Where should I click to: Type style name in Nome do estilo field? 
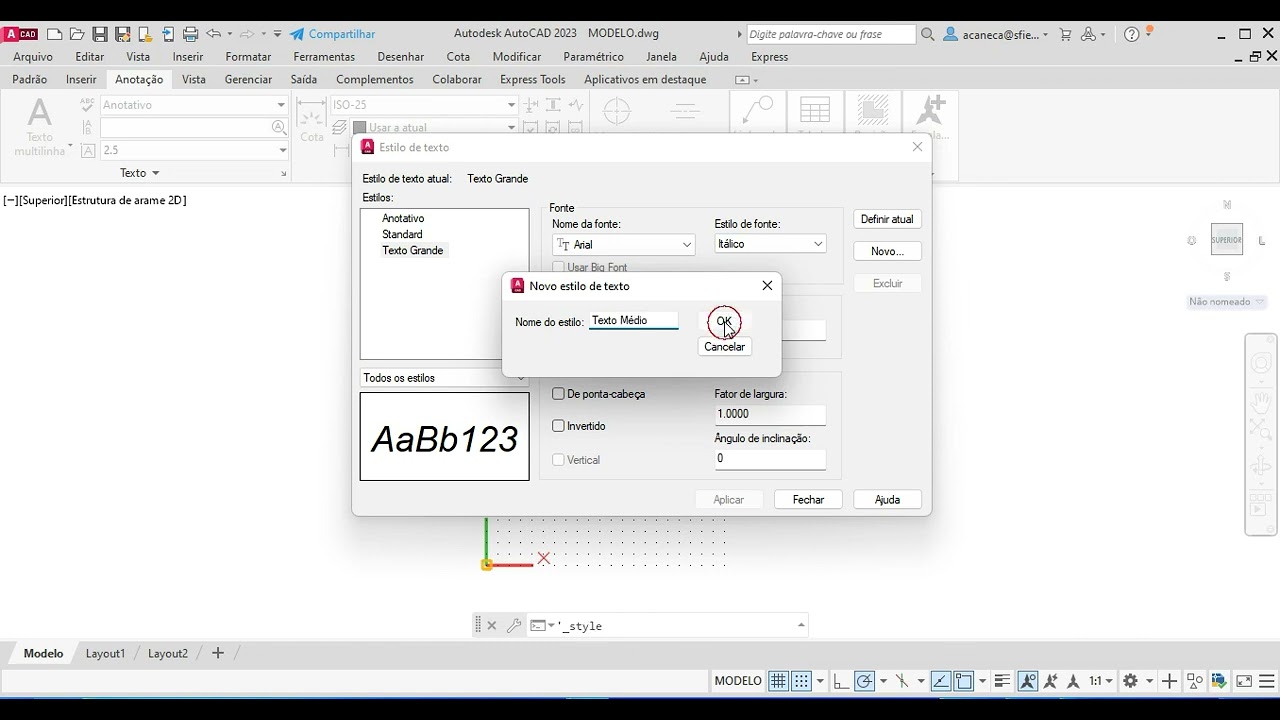pyautogui.click(x=633, y=321)
